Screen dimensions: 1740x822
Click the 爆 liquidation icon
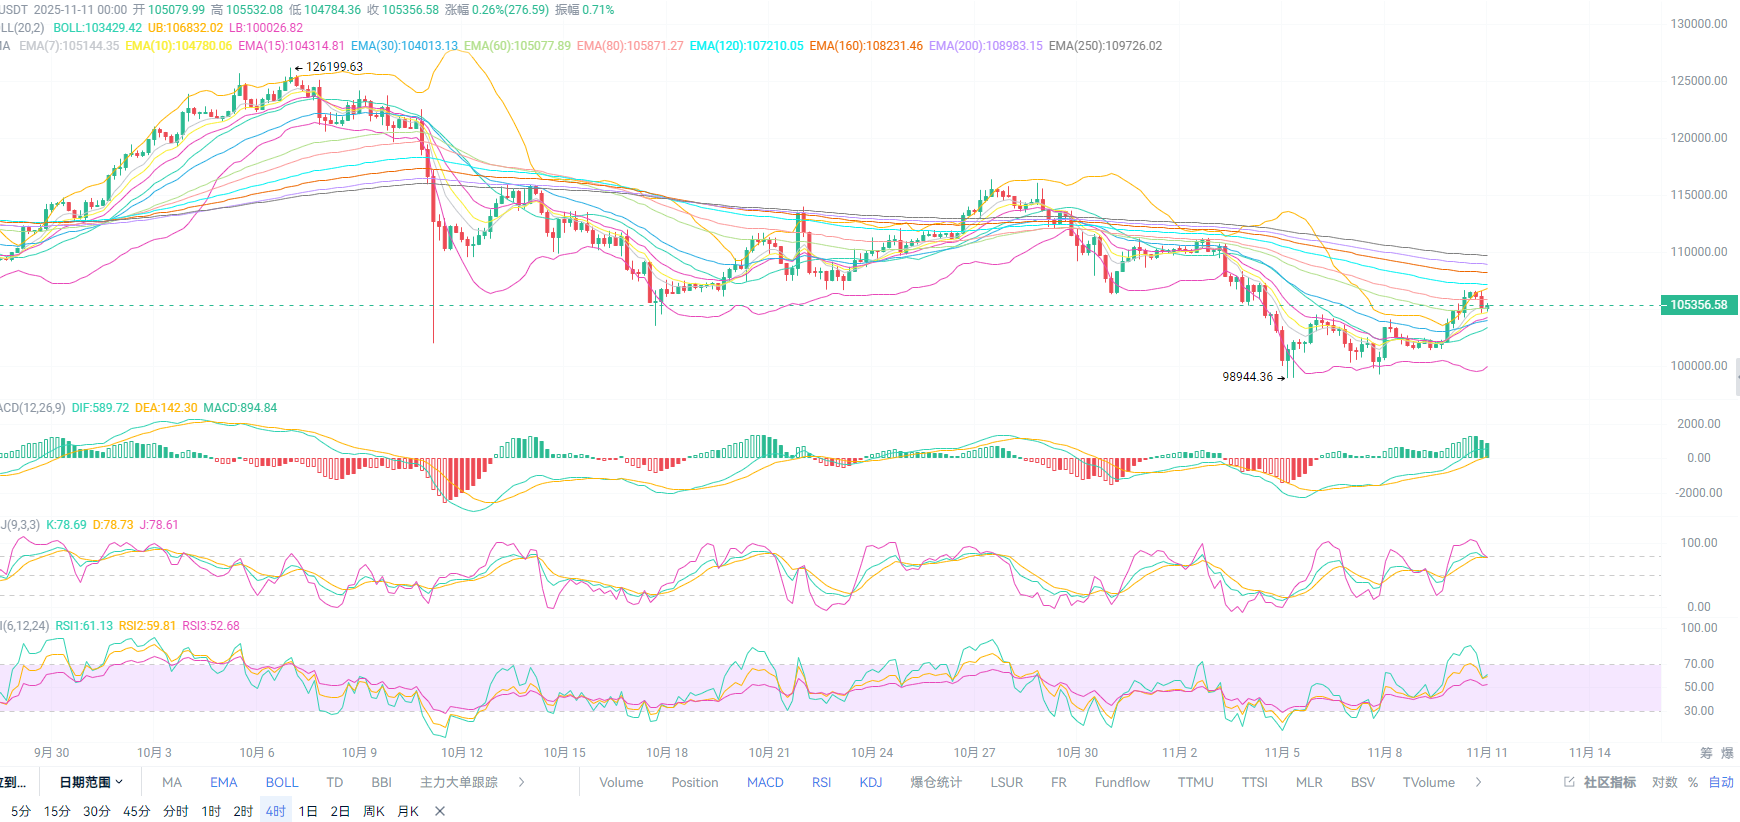click(x=1727, y=753)
